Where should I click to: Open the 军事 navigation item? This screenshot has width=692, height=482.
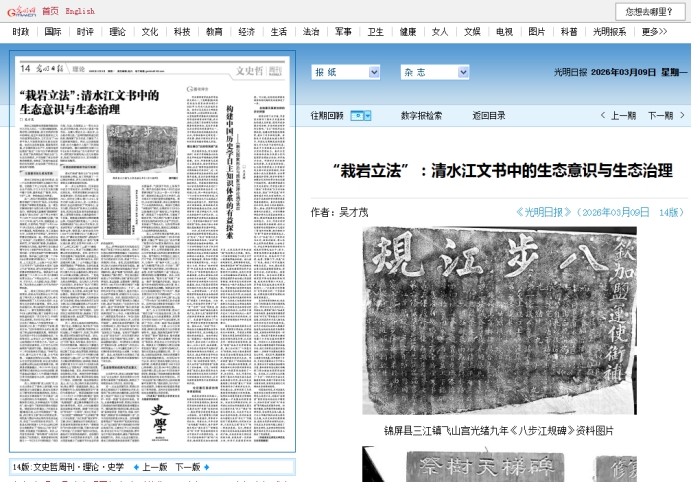tap(342, 32)
